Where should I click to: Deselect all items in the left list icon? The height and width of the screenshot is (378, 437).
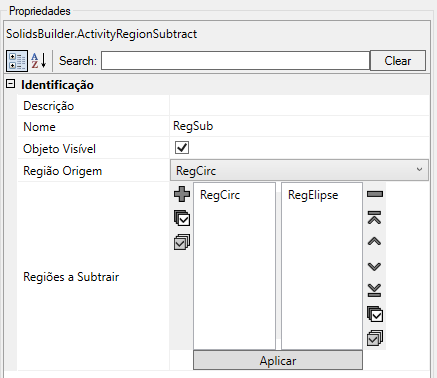[182, 242]
